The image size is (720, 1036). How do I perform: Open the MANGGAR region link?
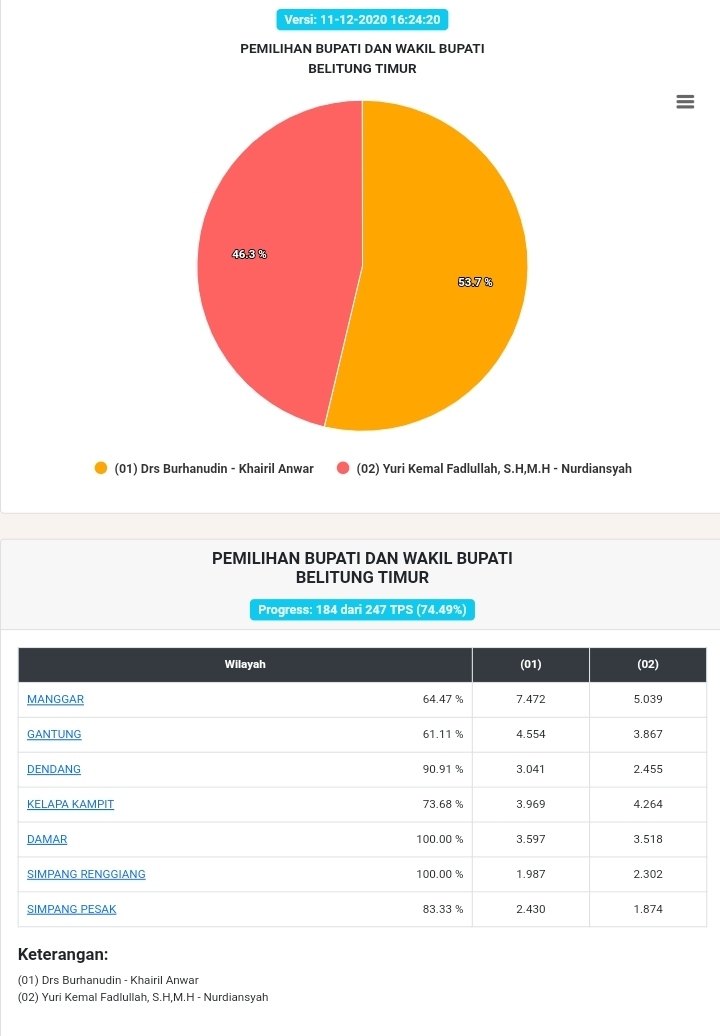[x=55, y=699]
